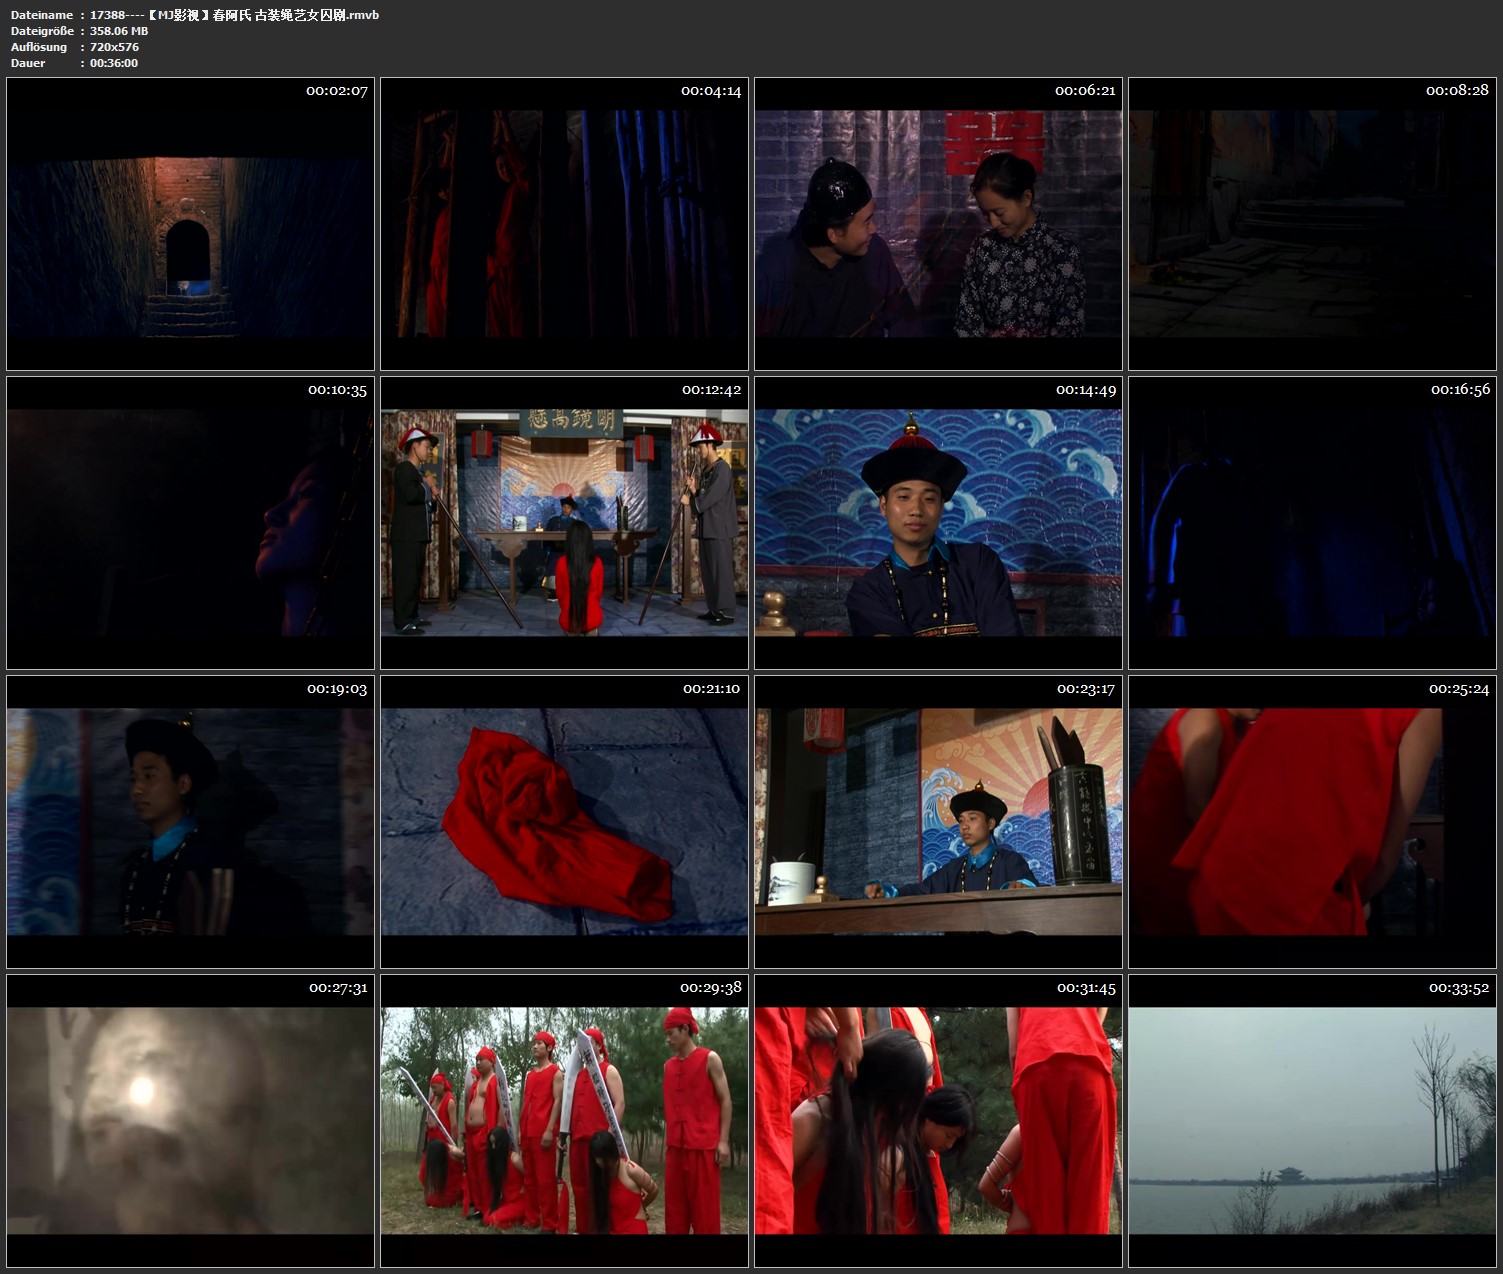
Task: Open the 00:14:49 official close-up thumbnail
Action: point(938,523)
